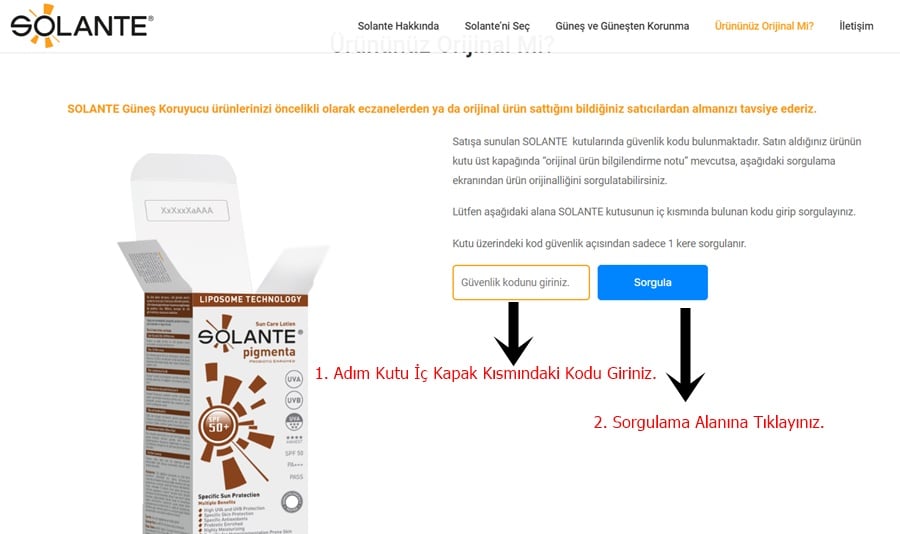Click the black arrow below Sorgula button

685,354
